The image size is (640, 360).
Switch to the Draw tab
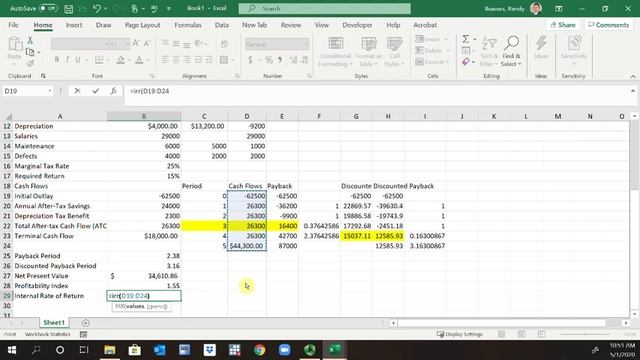pos(103,25)
